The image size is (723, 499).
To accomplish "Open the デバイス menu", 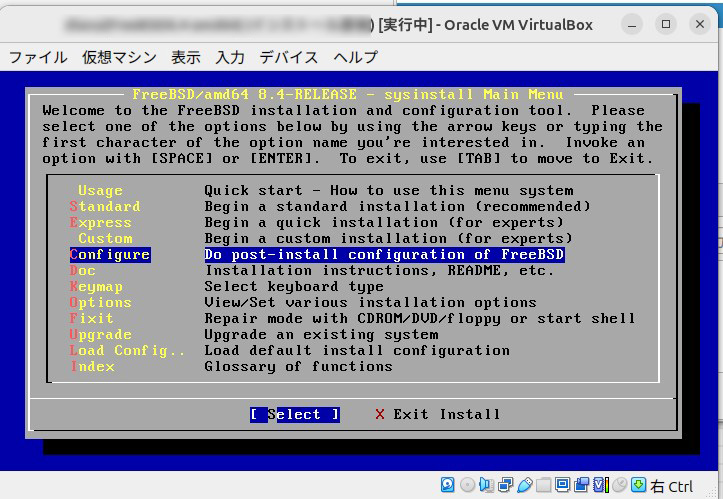I will (289, 57).
